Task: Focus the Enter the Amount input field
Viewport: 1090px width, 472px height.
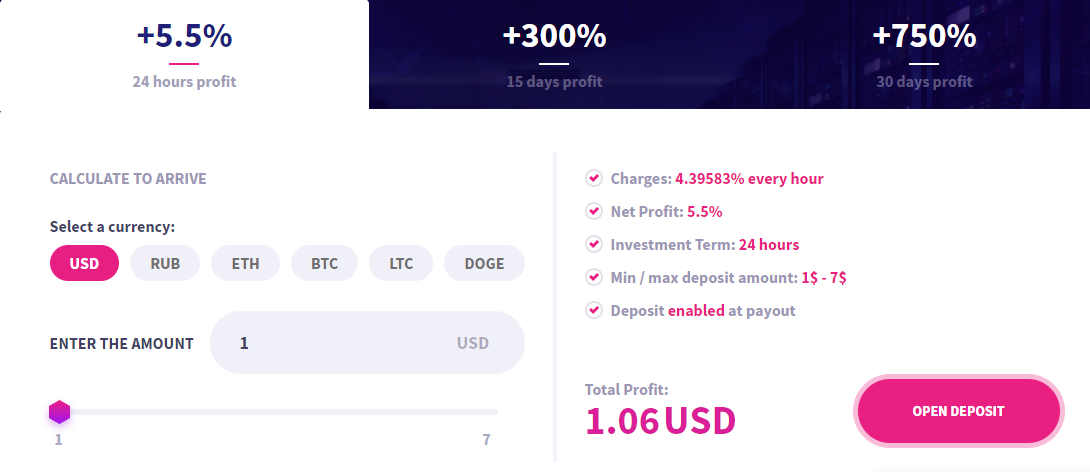Action: [340, 343]
